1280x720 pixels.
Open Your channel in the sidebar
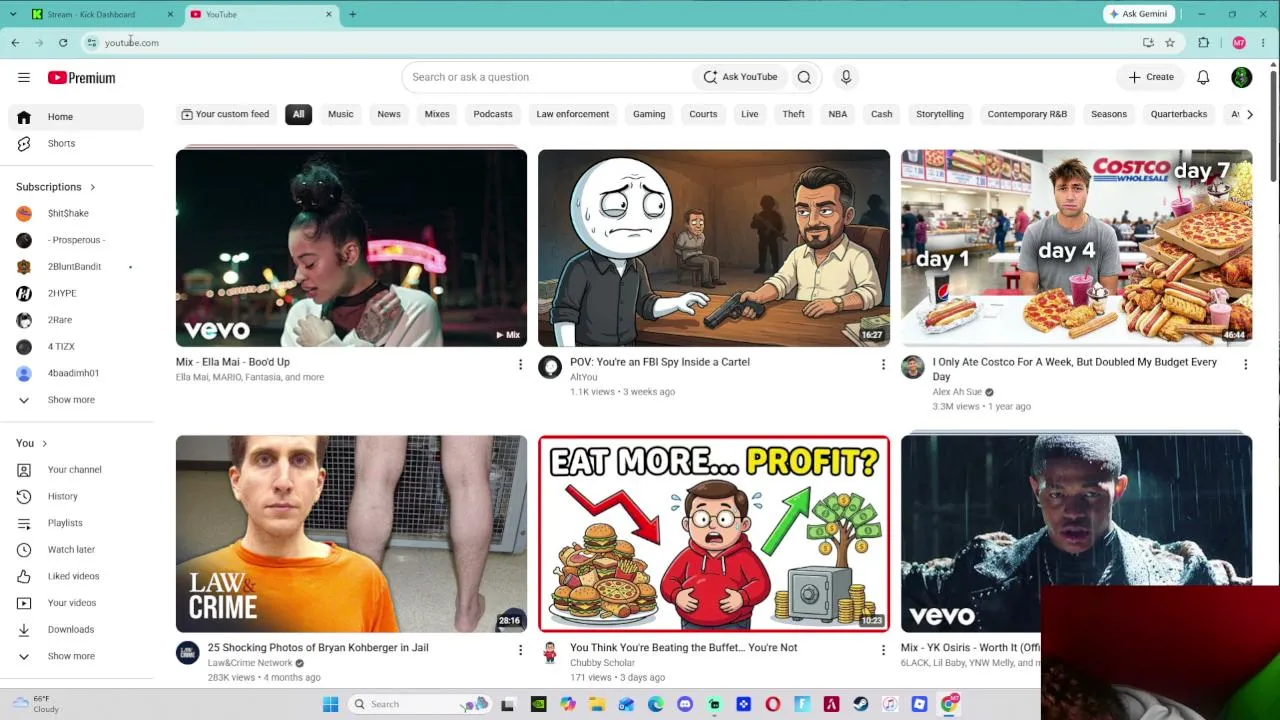(76, 470)
